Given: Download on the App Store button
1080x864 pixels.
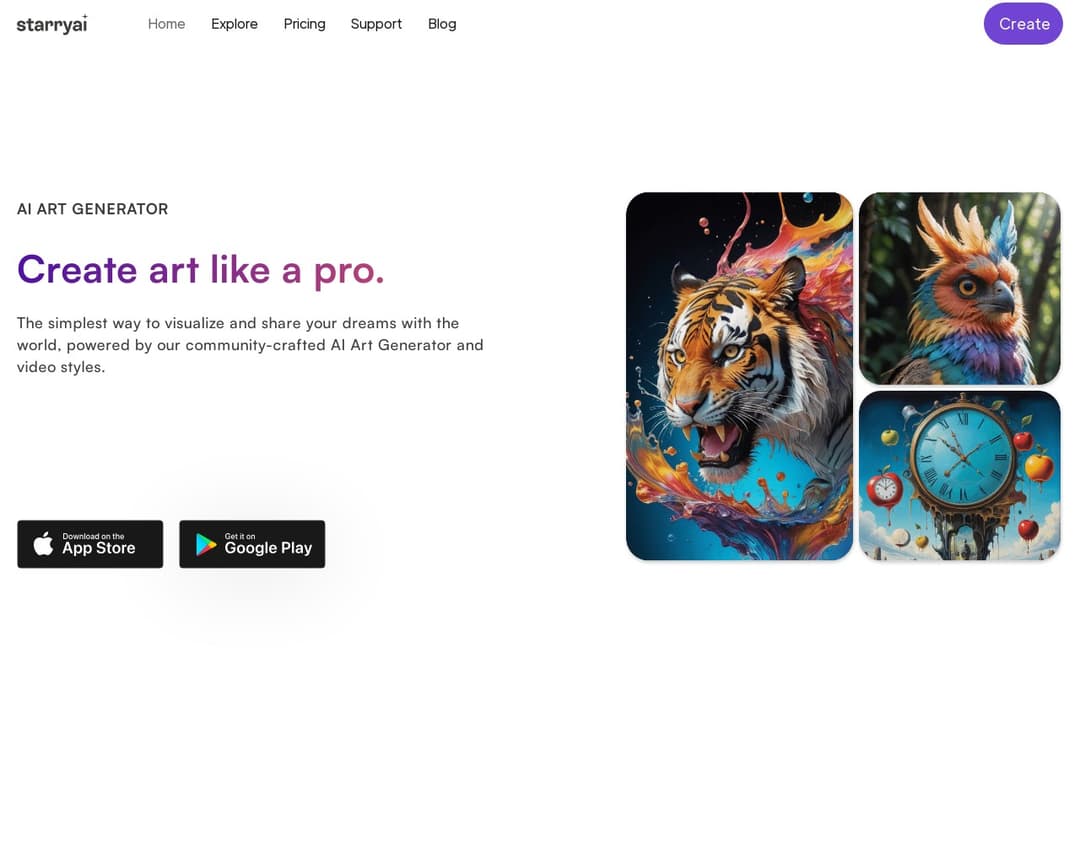Looking at the screenshot, I should 90,544.
